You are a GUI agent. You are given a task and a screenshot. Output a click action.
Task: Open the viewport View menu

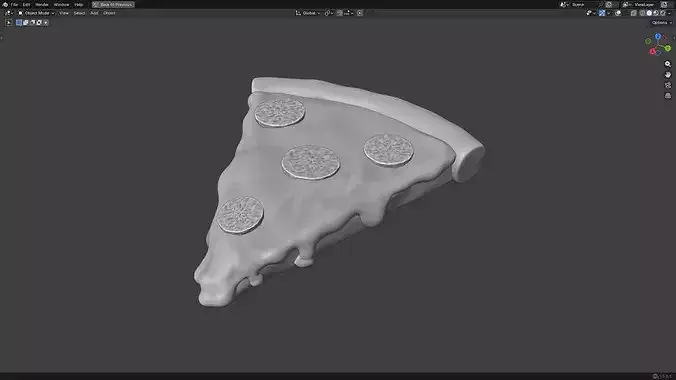point(64,13)
